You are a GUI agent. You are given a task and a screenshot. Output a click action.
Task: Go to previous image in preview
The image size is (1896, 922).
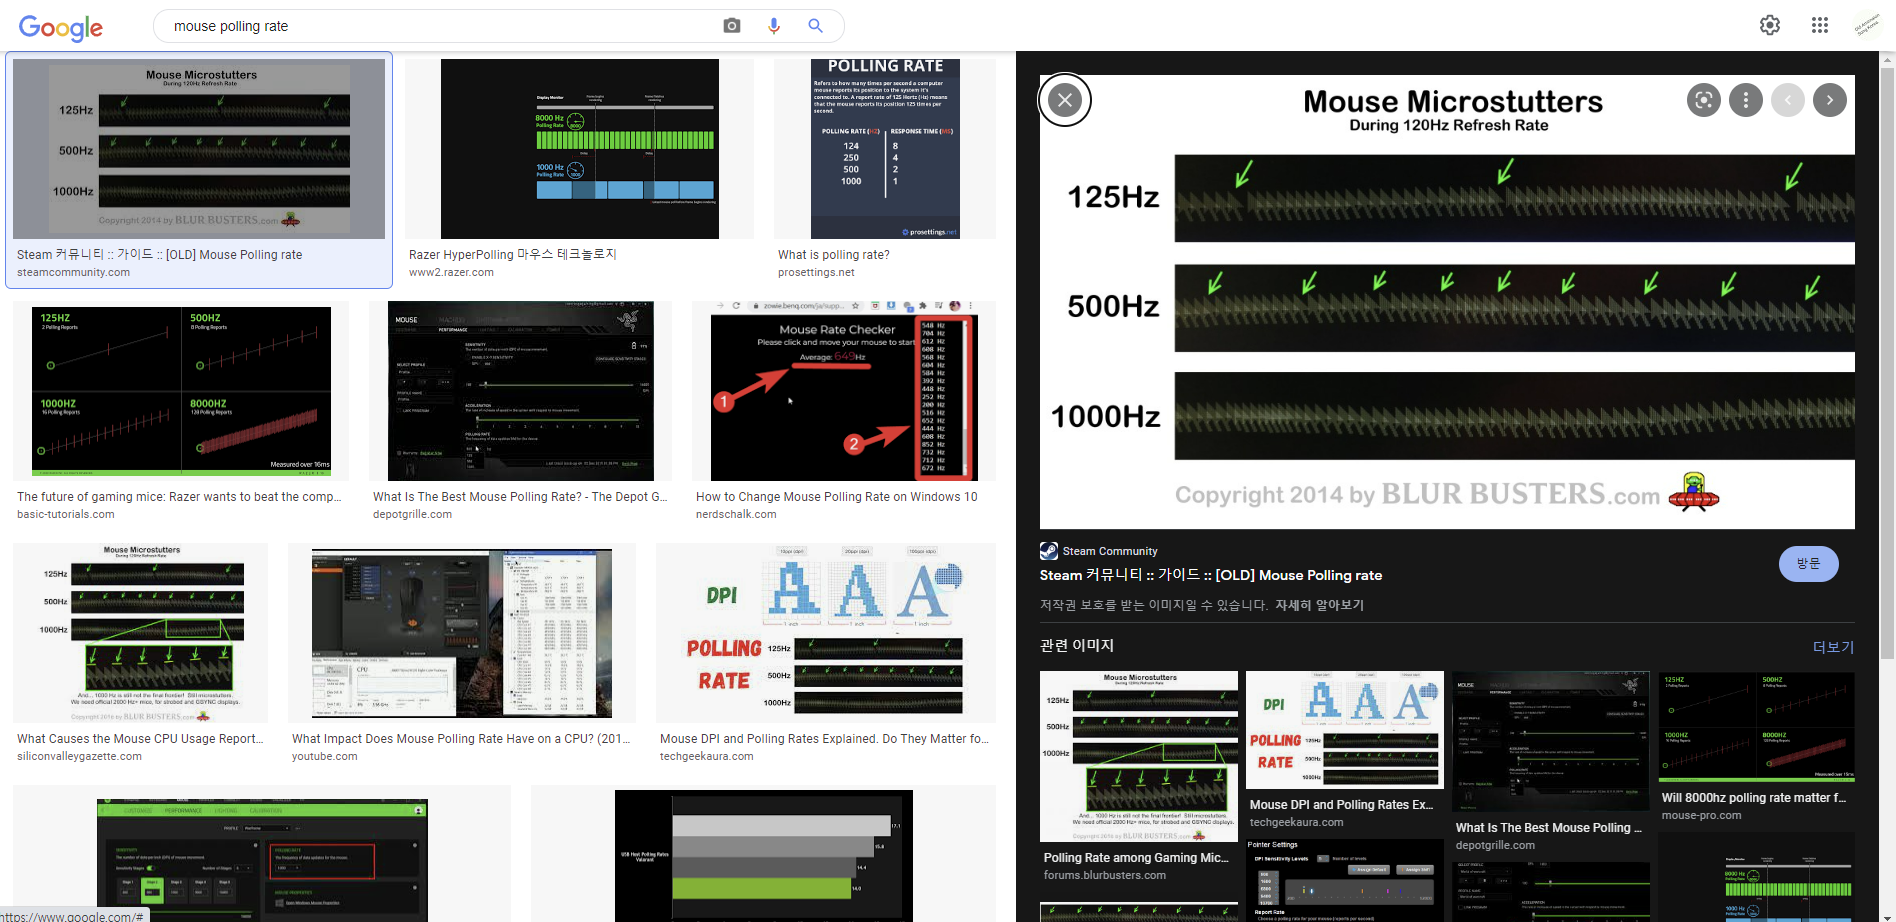click(x=1788, y=100)
